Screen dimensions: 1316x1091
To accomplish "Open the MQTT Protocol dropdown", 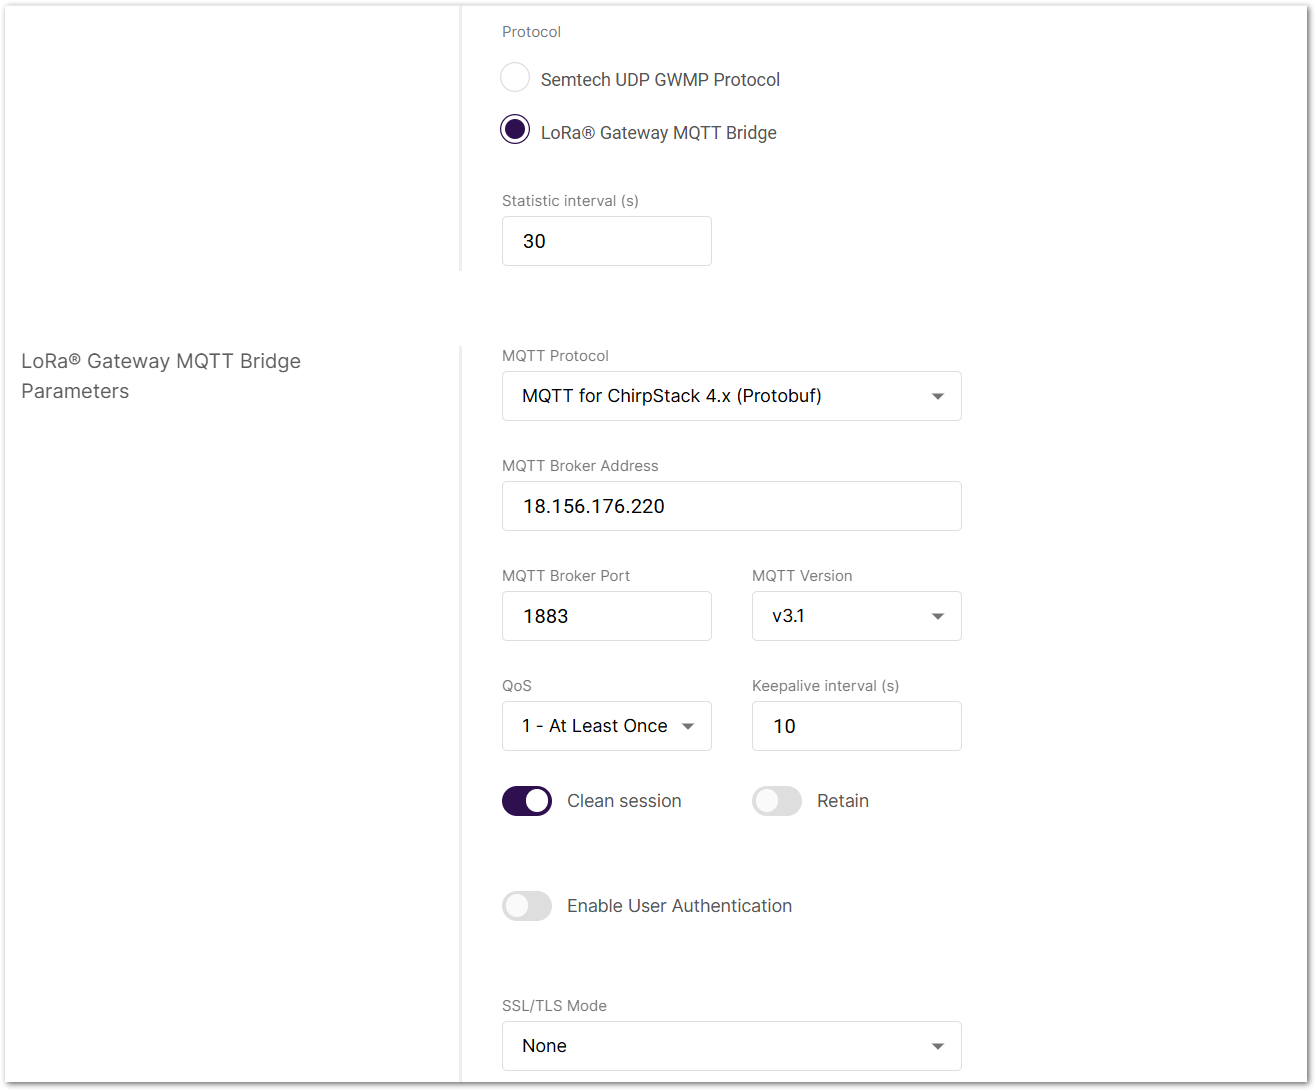I will pyautogui.click(x=731, y=396).
